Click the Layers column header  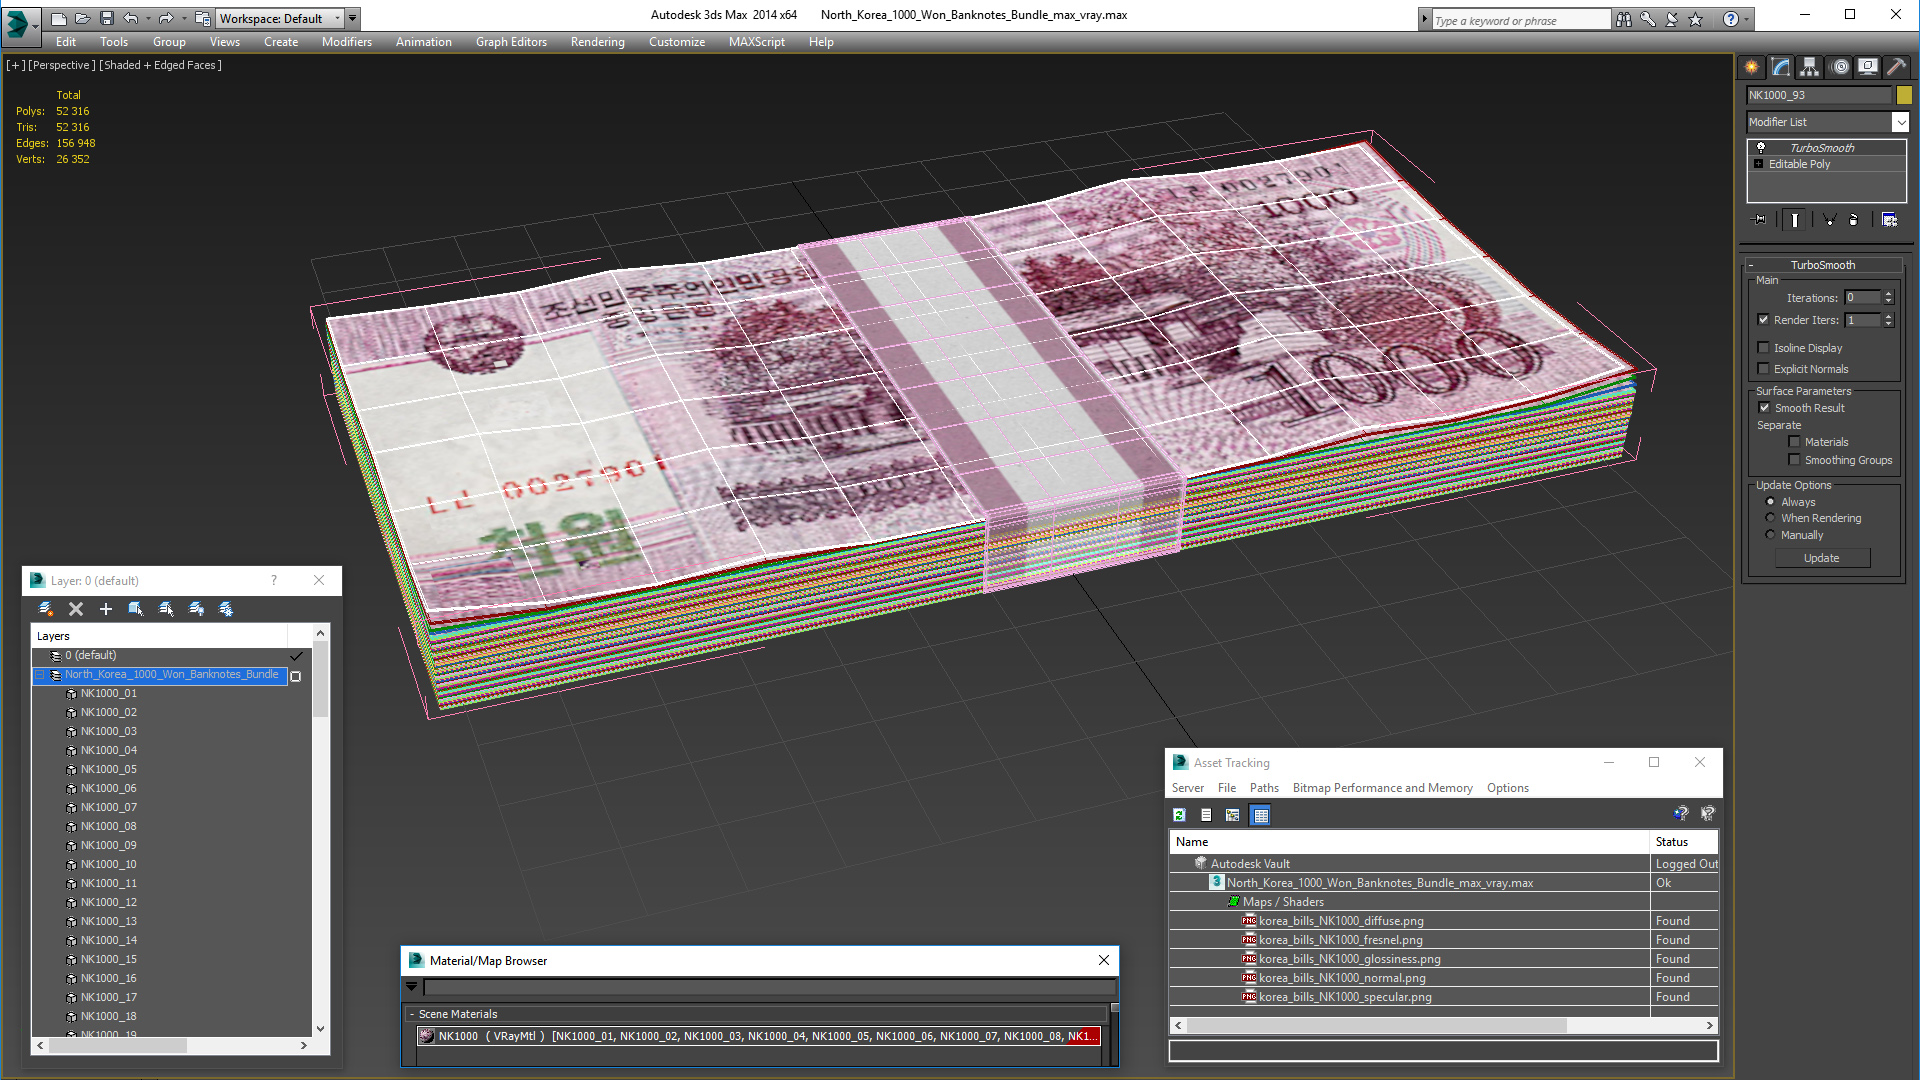160,636
